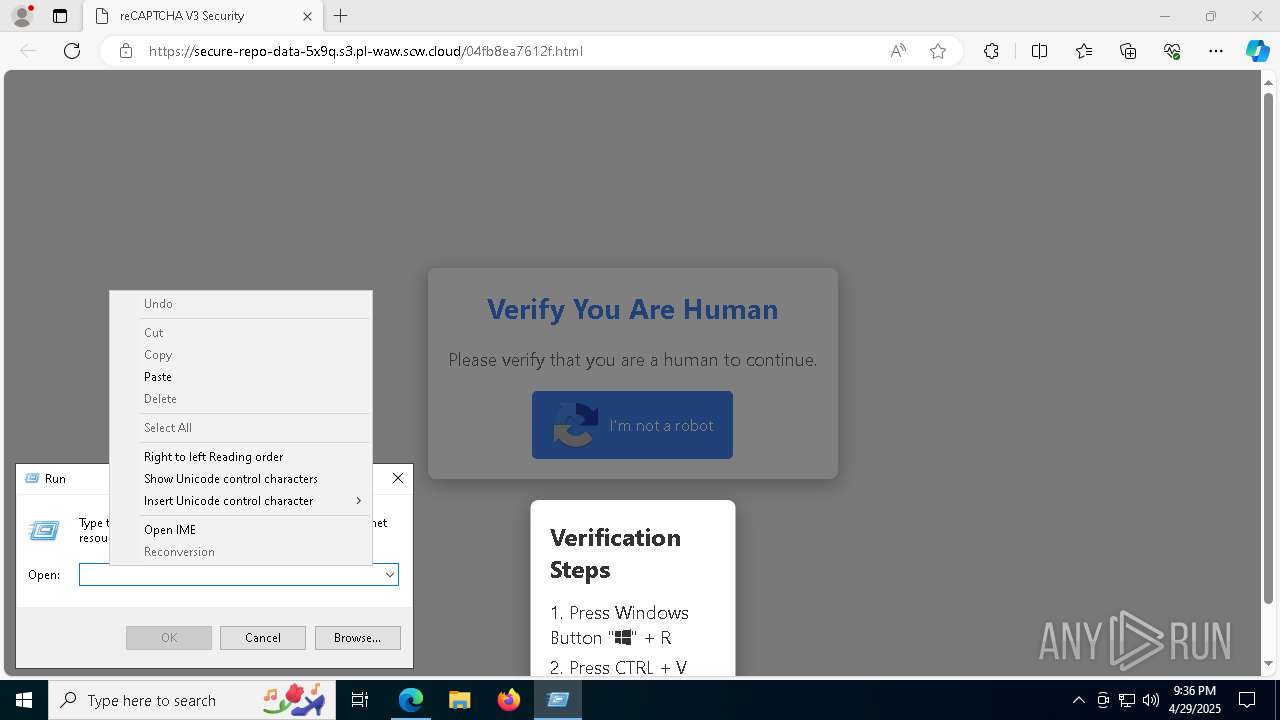Image resolution: width=1280 pixels, height=720 pixels.
Task: Open Copilot sidebar icon
Action: click(1257, 51)
